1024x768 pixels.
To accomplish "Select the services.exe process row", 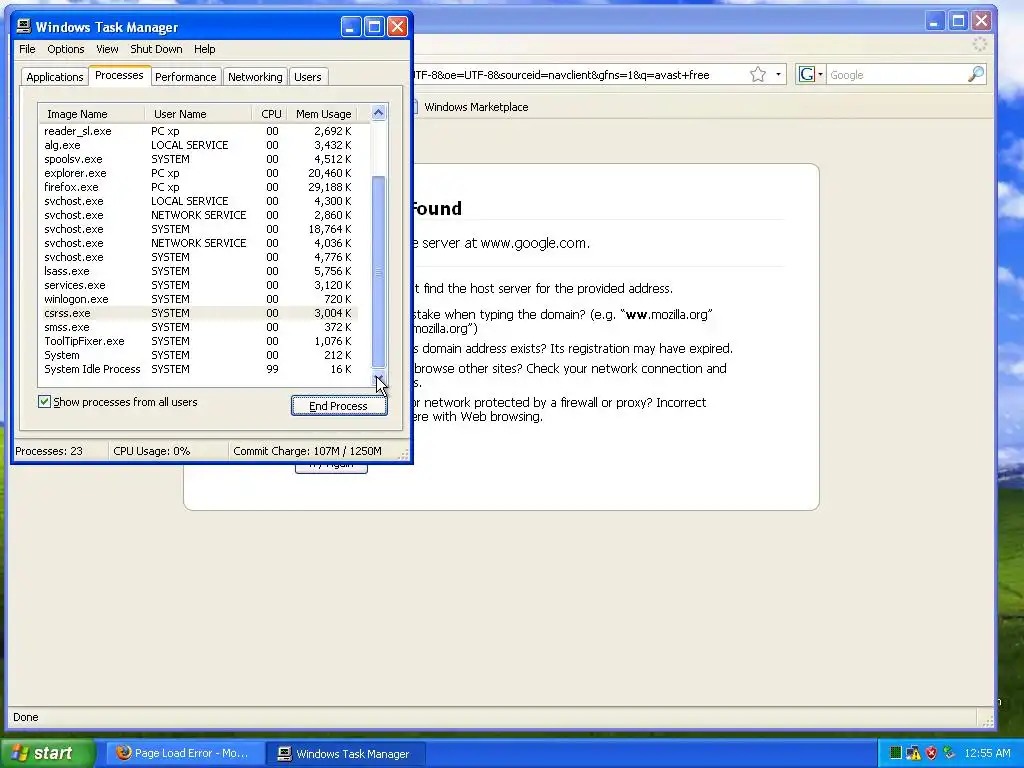I will pyautogui.click(x=198, y=285).
